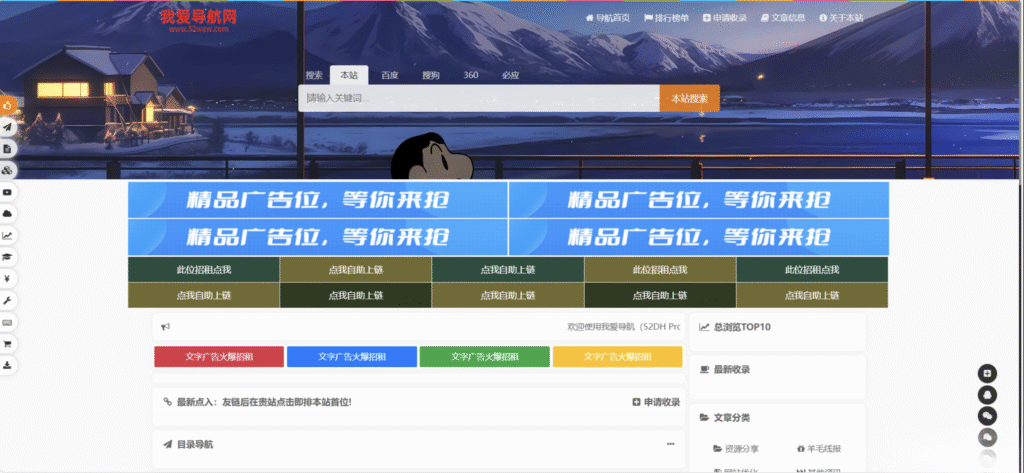Go to the line chart sidebar icon

click(7, 235)
